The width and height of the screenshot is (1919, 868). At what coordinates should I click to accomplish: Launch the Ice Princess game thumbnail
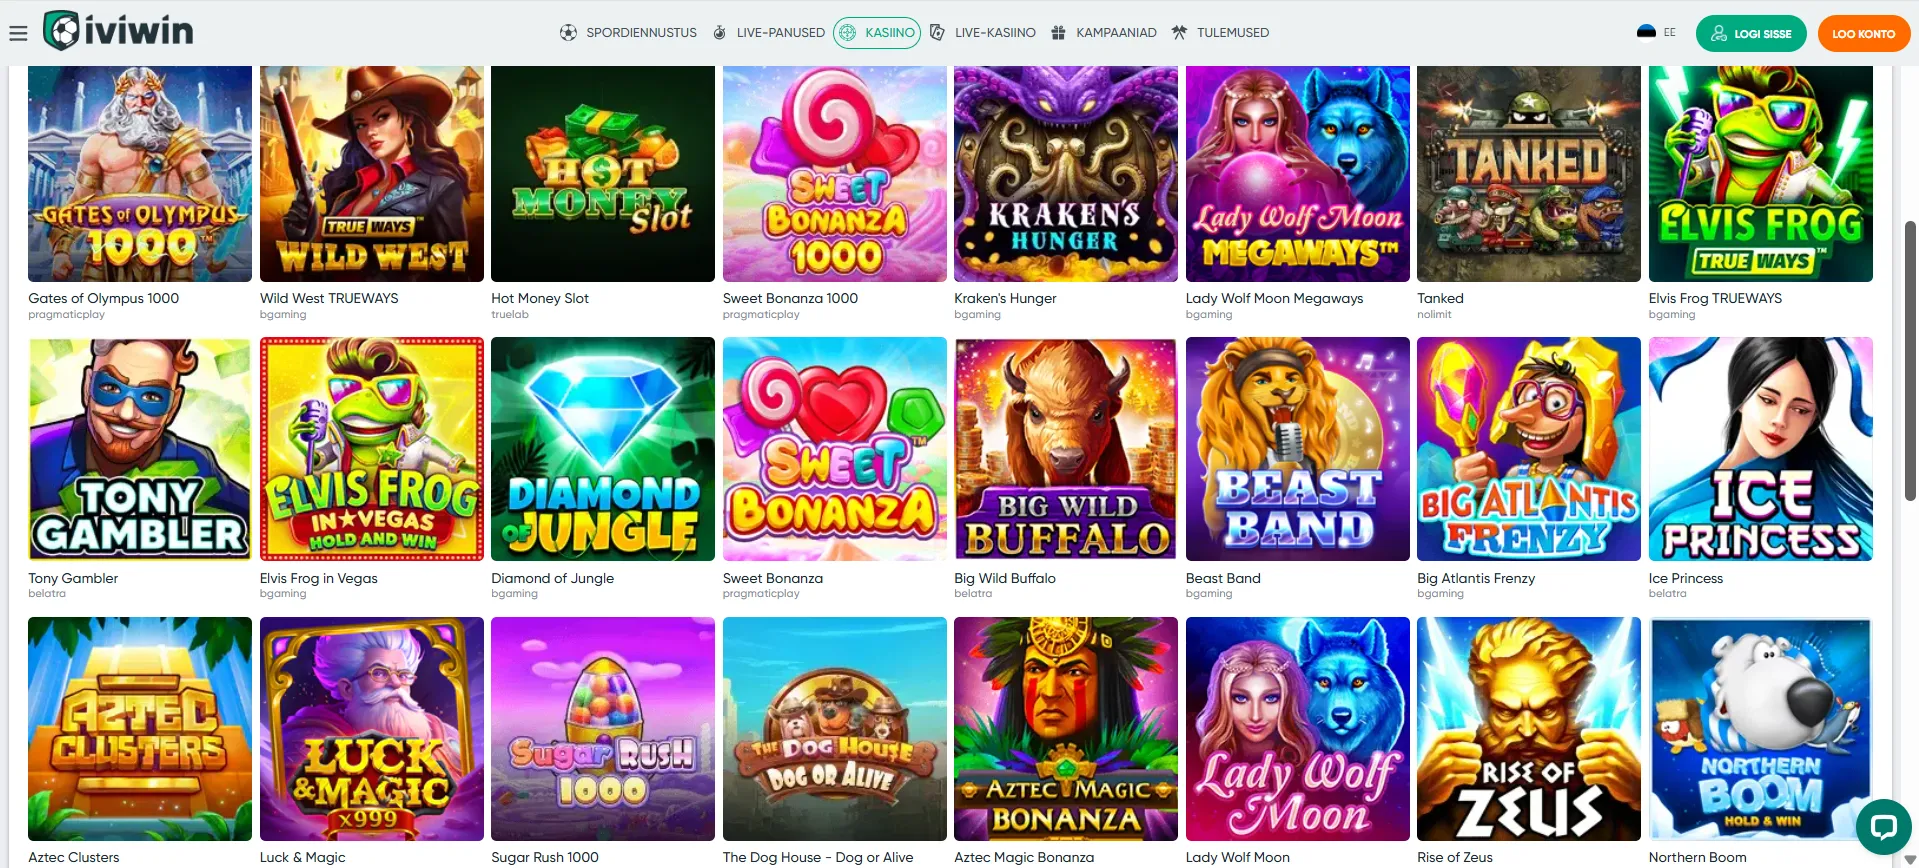tap(1760, 449)
